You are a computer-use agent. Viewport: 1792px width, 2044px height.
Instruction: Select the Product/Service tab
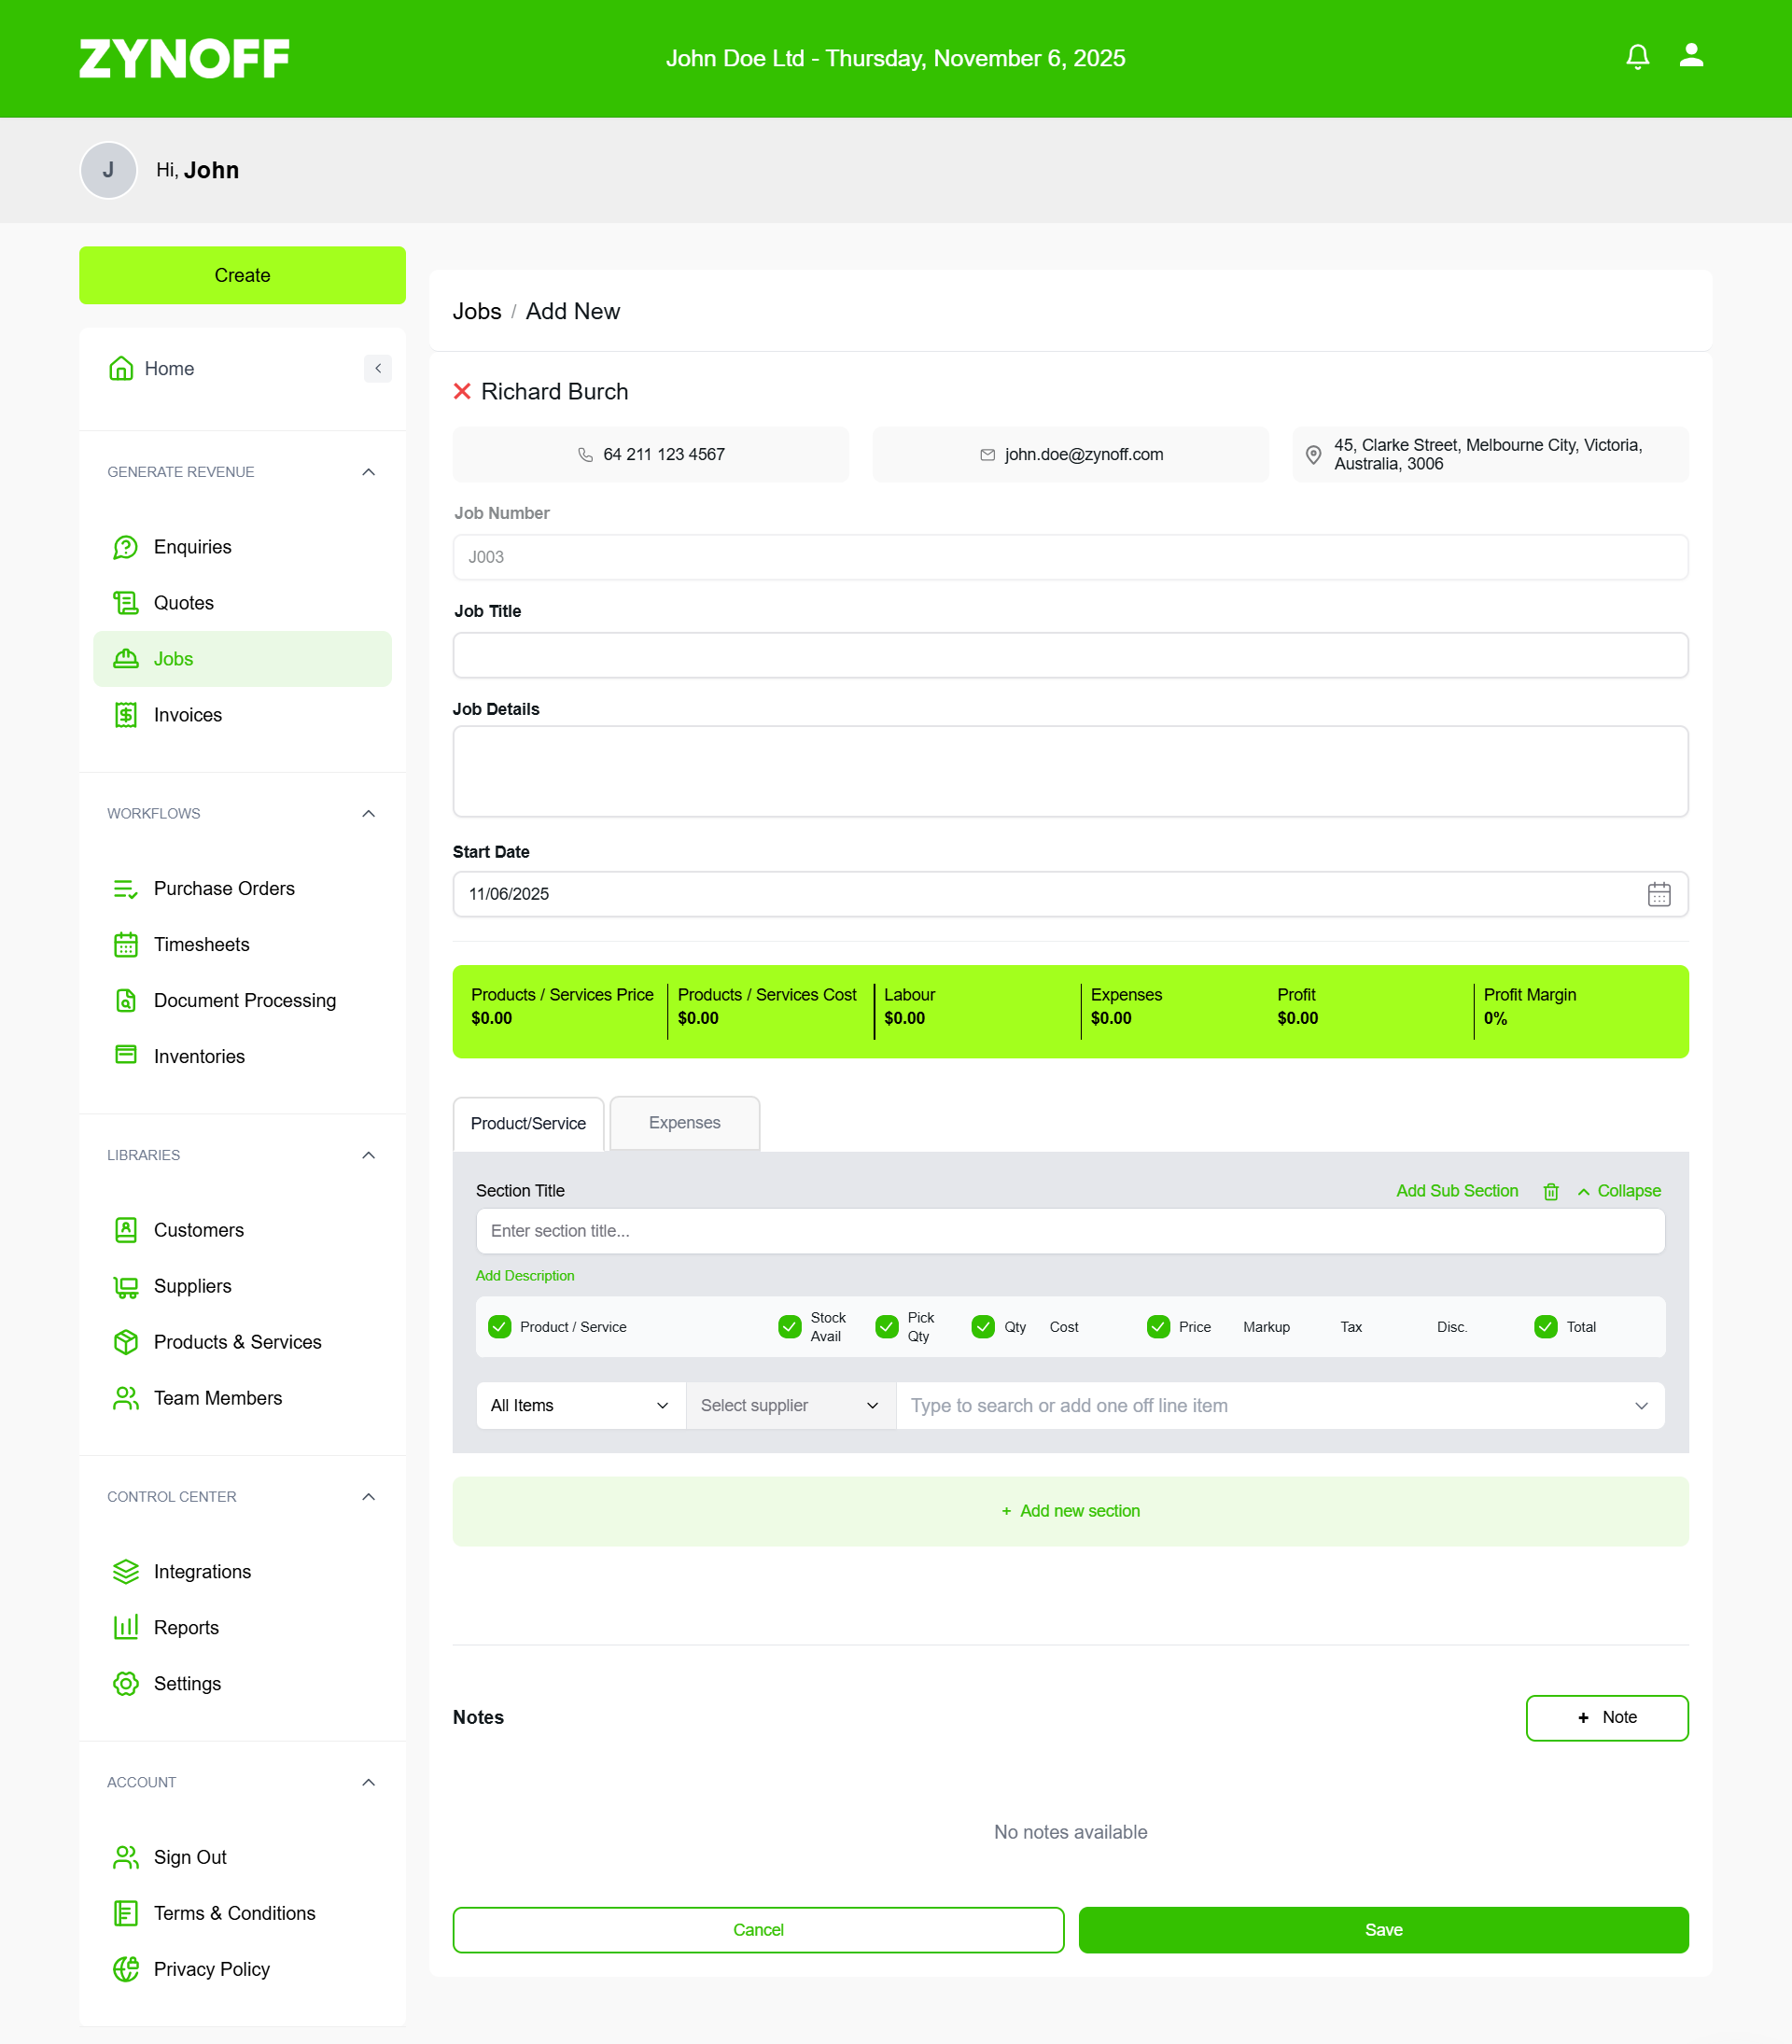point(528,1123)
